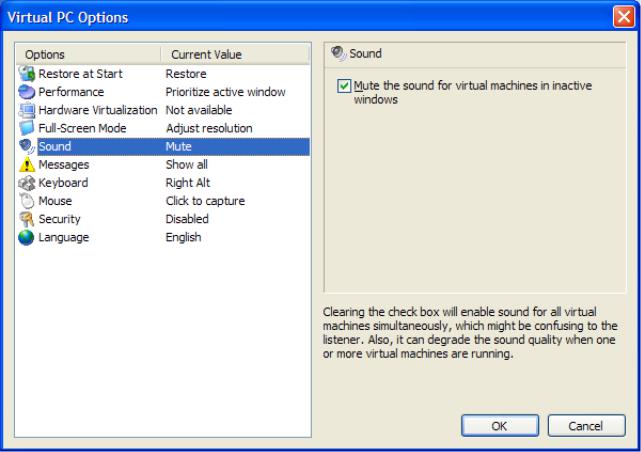Viewport: 641px width, 452px height.
Task: Confirm changes with the OK button
Action: pos(500,425)
